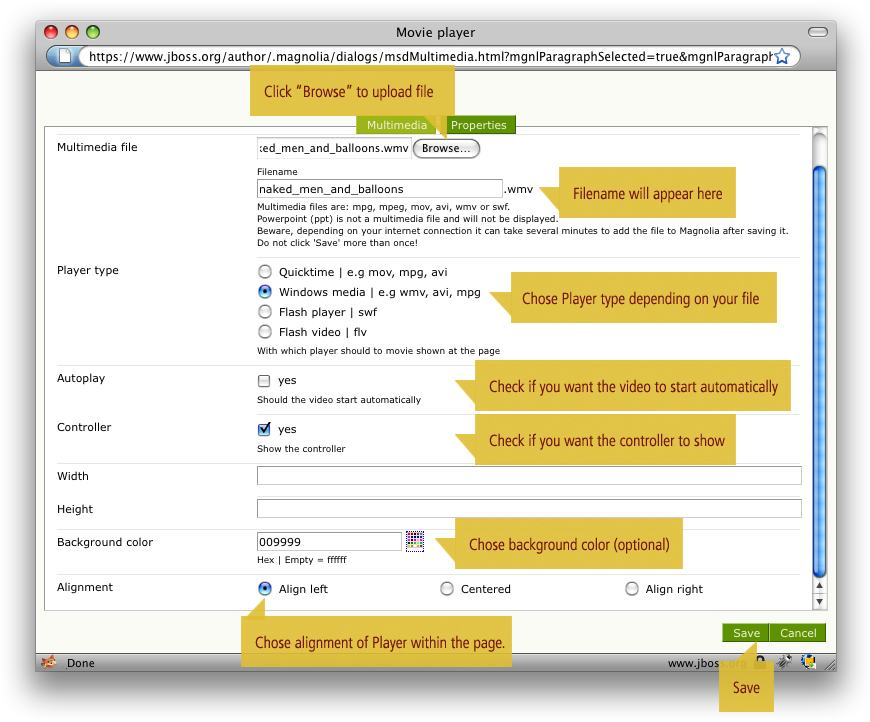Viewport: 870px width, 722px height.
Task: Click the globe shield icon in status bar
Action: tap(808, 662)
